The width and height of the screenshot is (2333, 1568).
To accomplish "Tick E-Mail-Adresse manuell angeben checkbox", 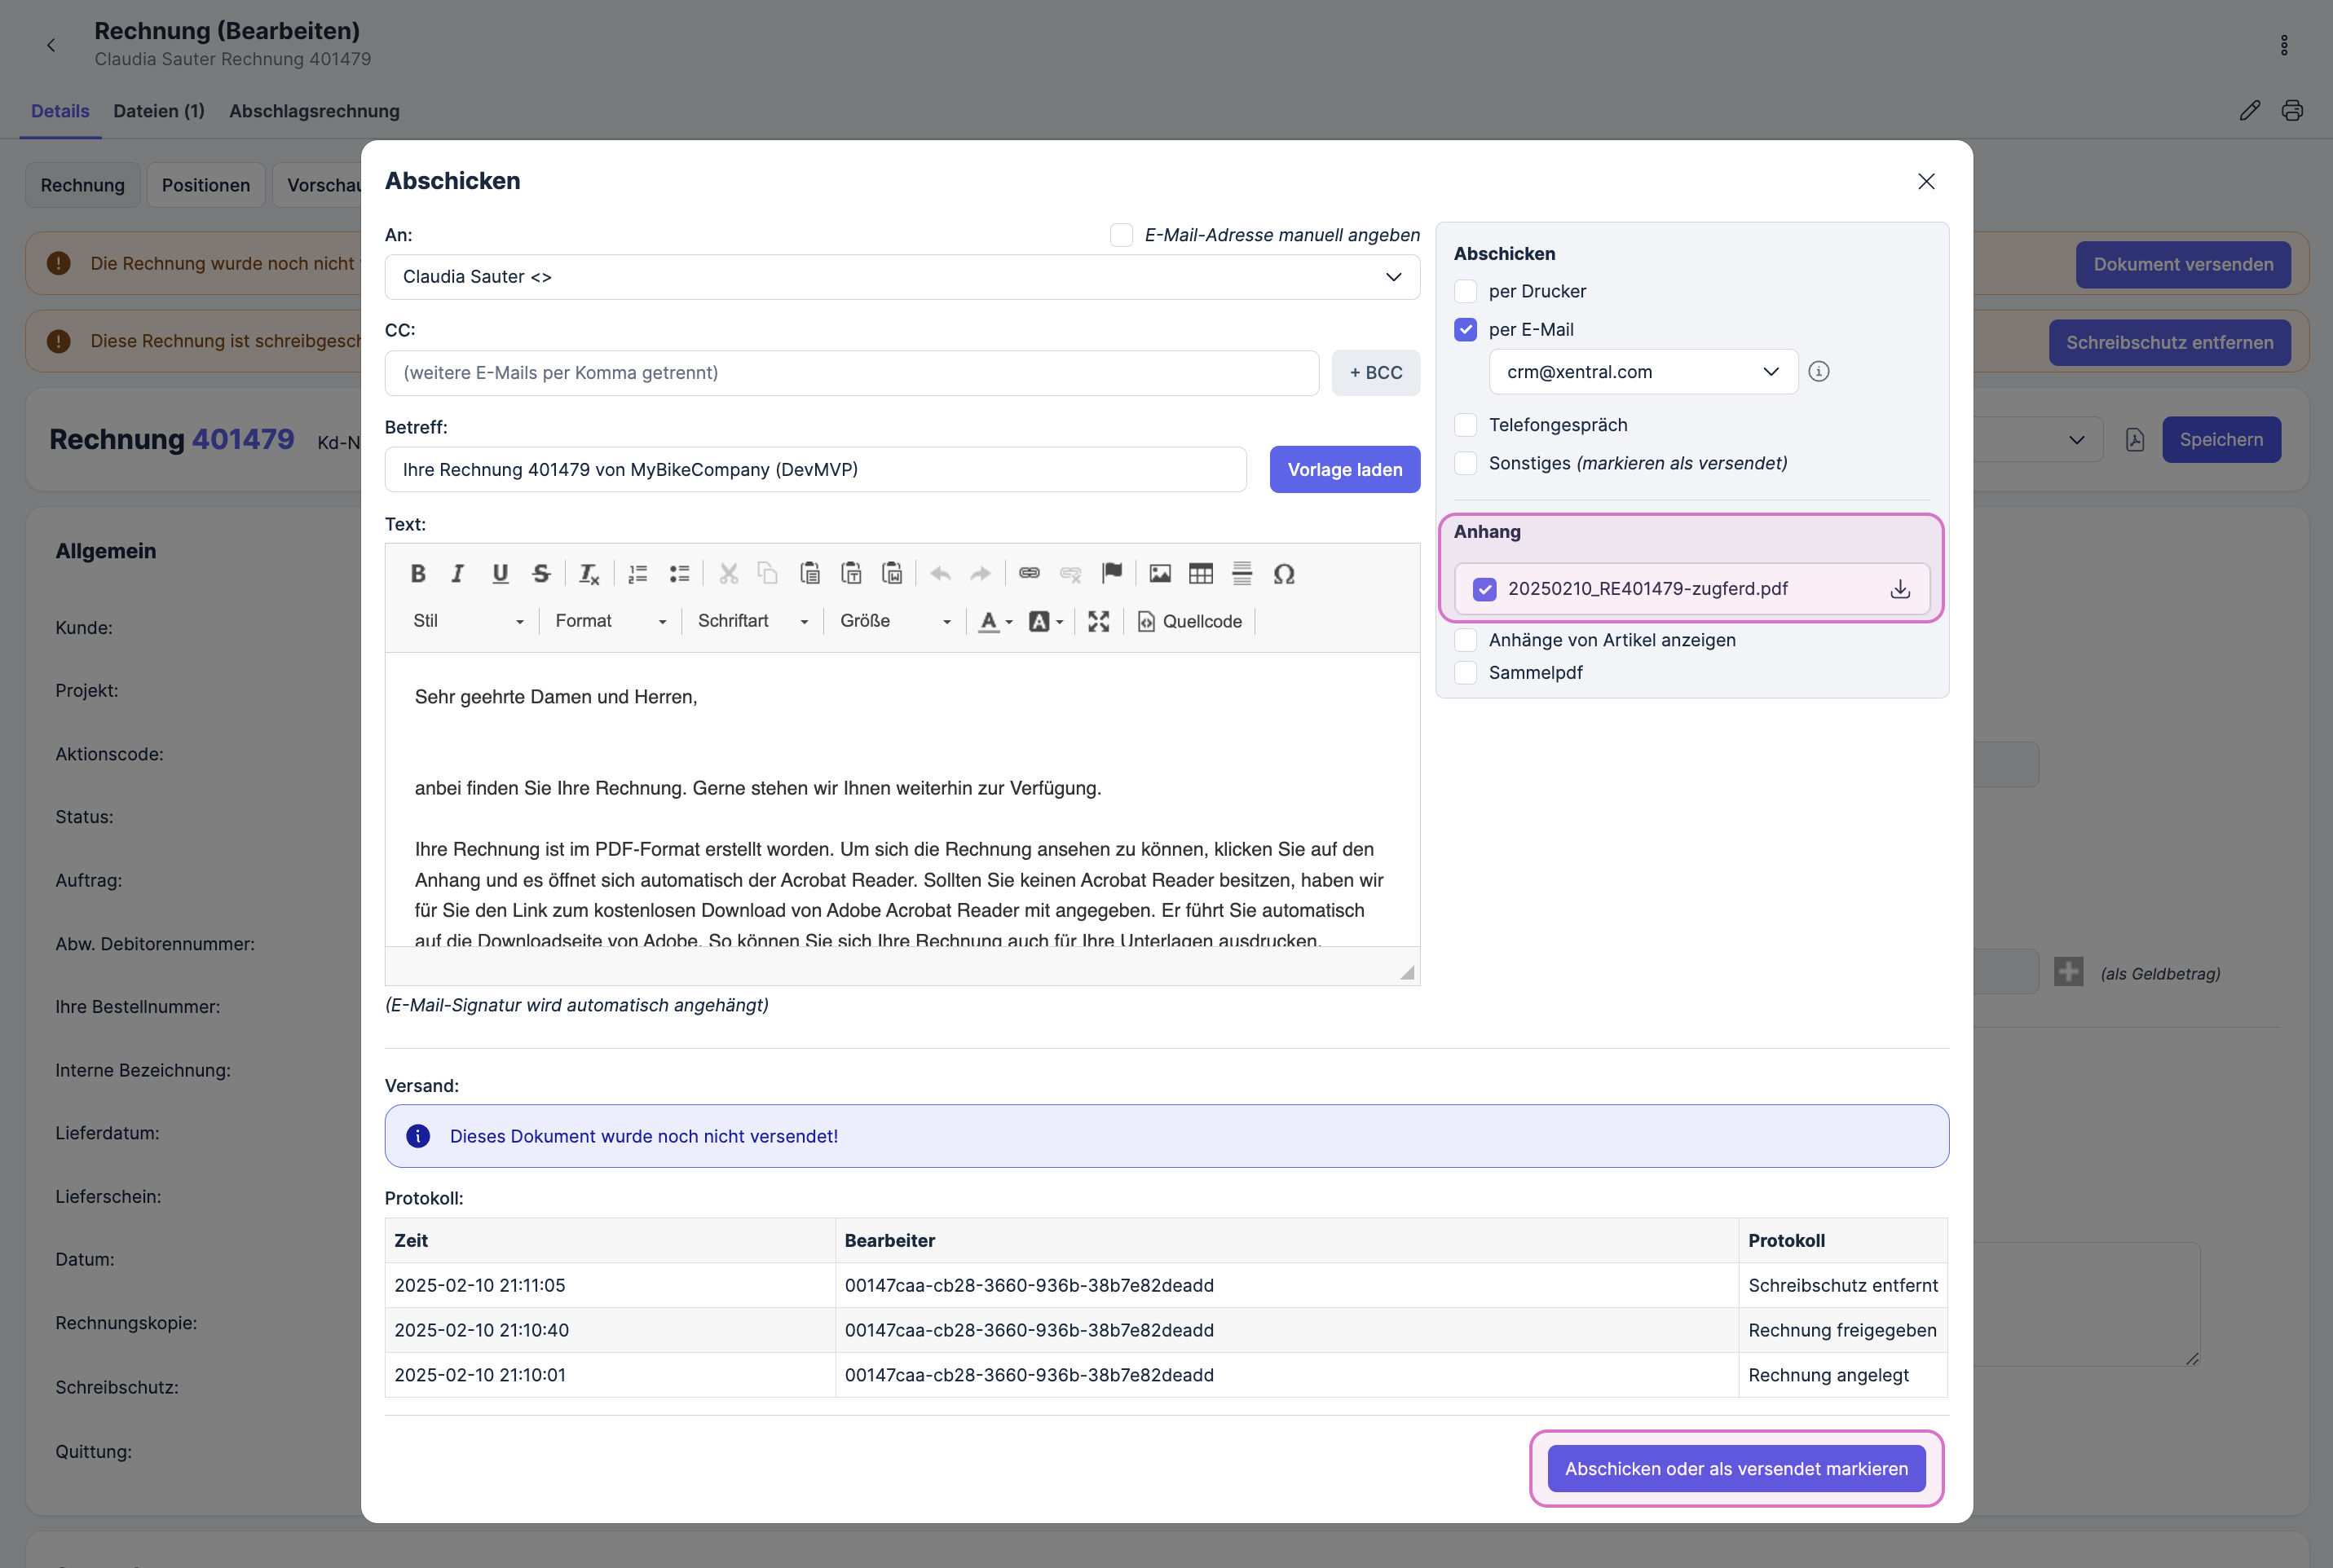I will click(x=1121, y=235).
